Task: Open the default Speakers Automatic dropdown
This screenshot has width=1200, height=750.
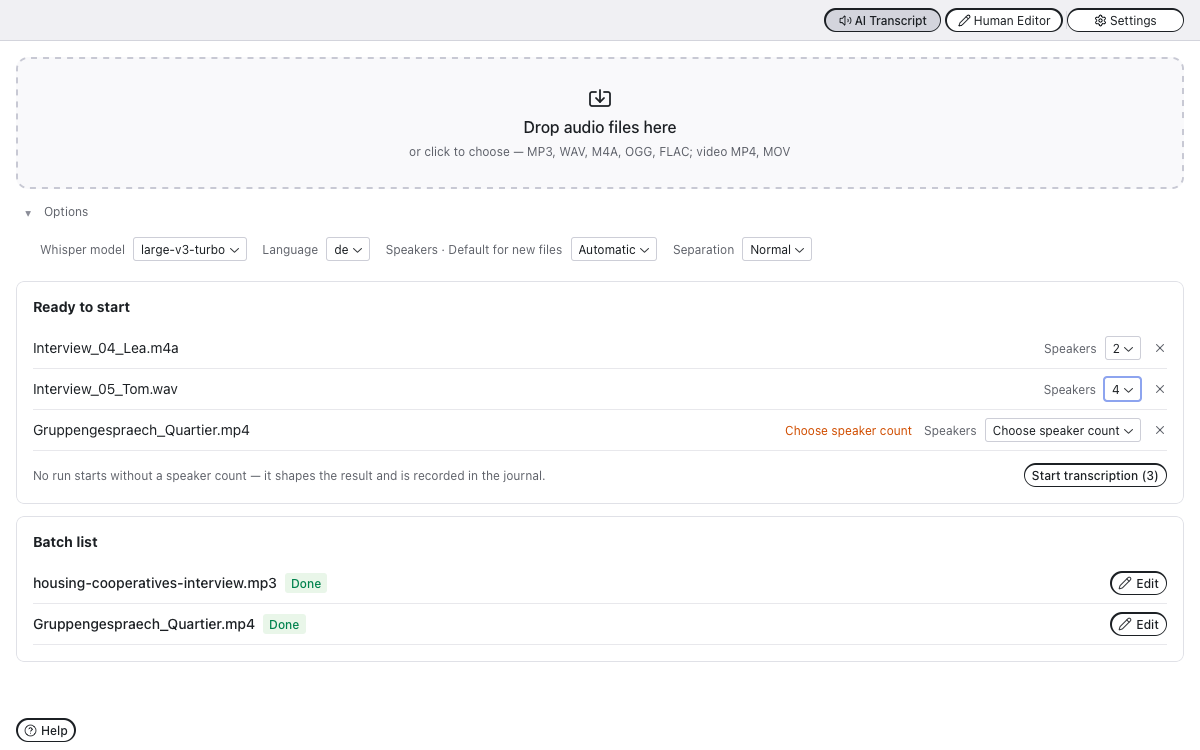Action: tap(614, 249)
